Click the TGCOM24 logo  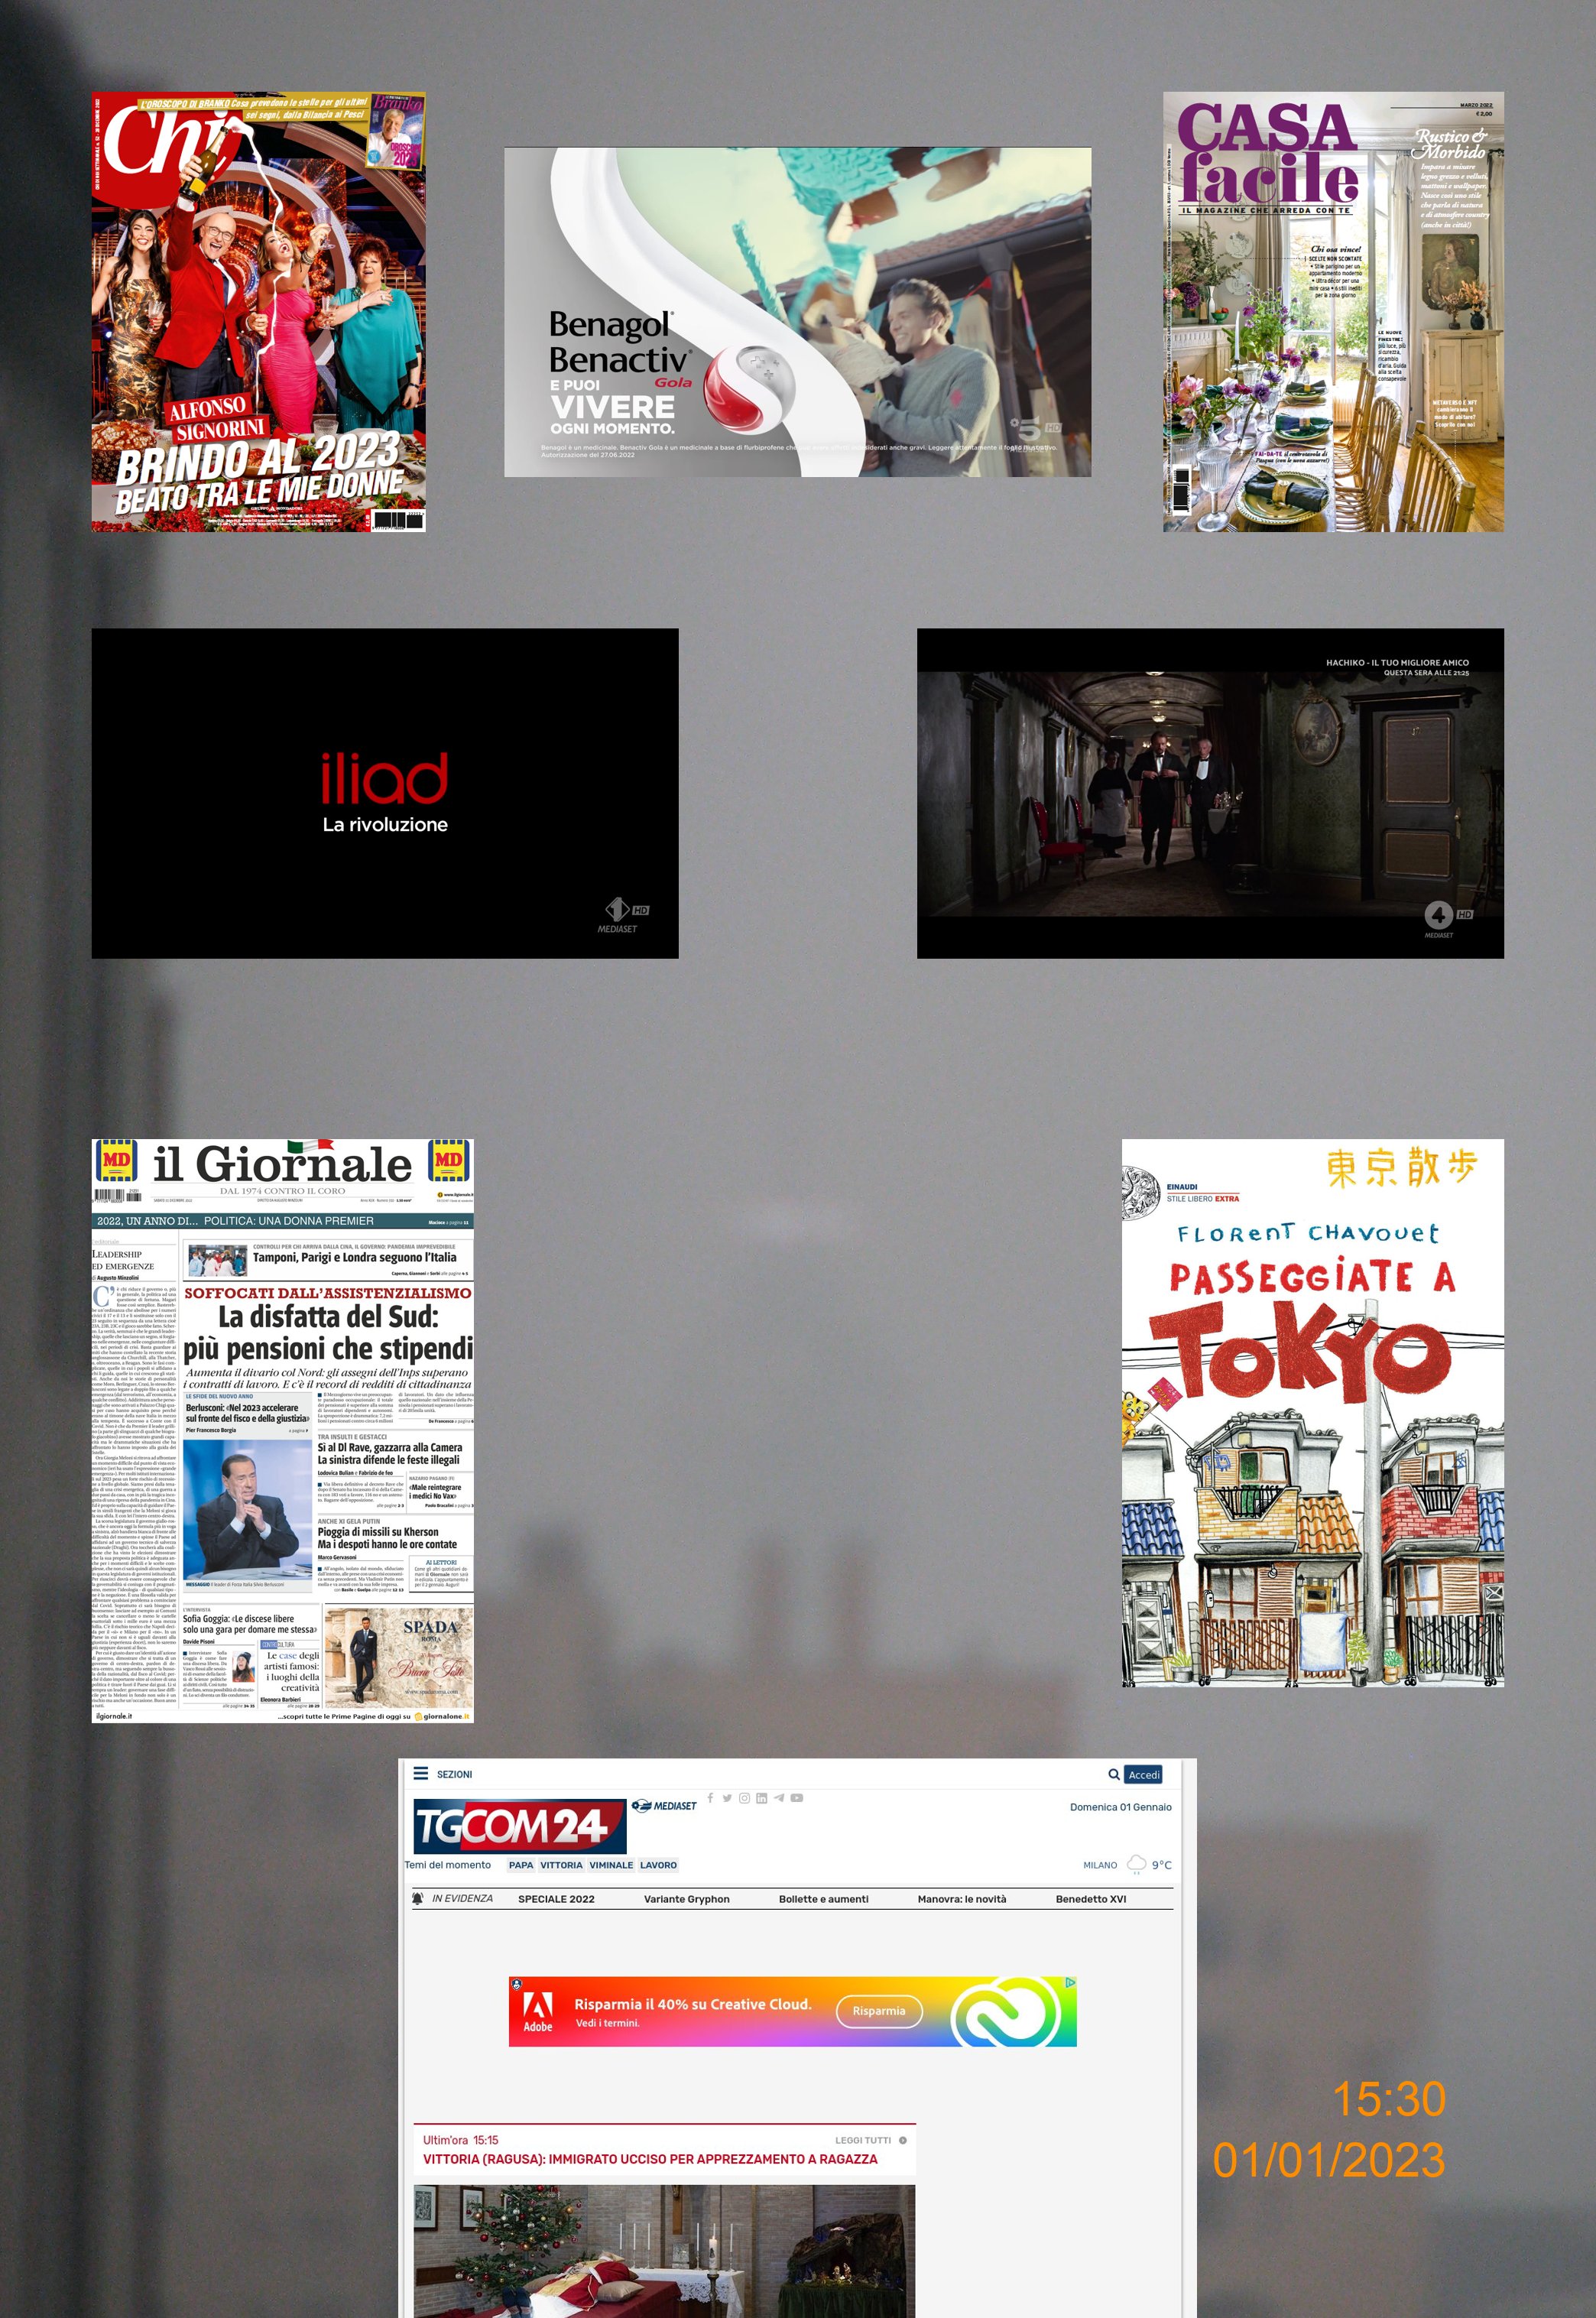[x=519, y=1826]
